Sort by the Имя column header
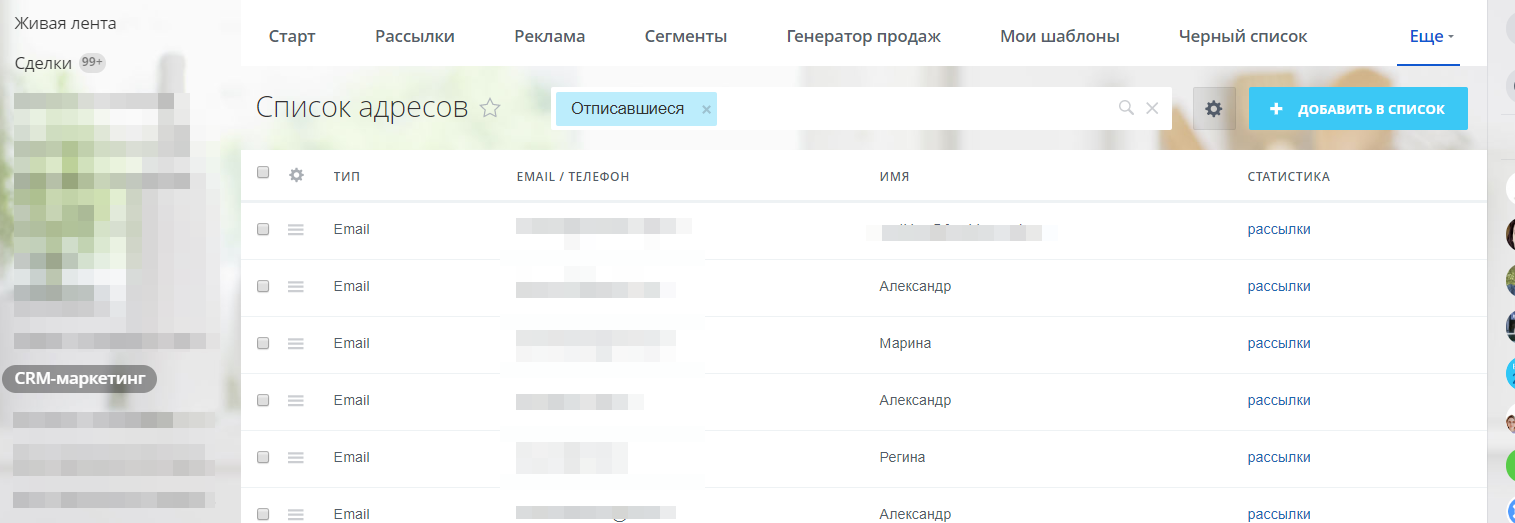This screenshot has width=1515, height=523. 894,176
